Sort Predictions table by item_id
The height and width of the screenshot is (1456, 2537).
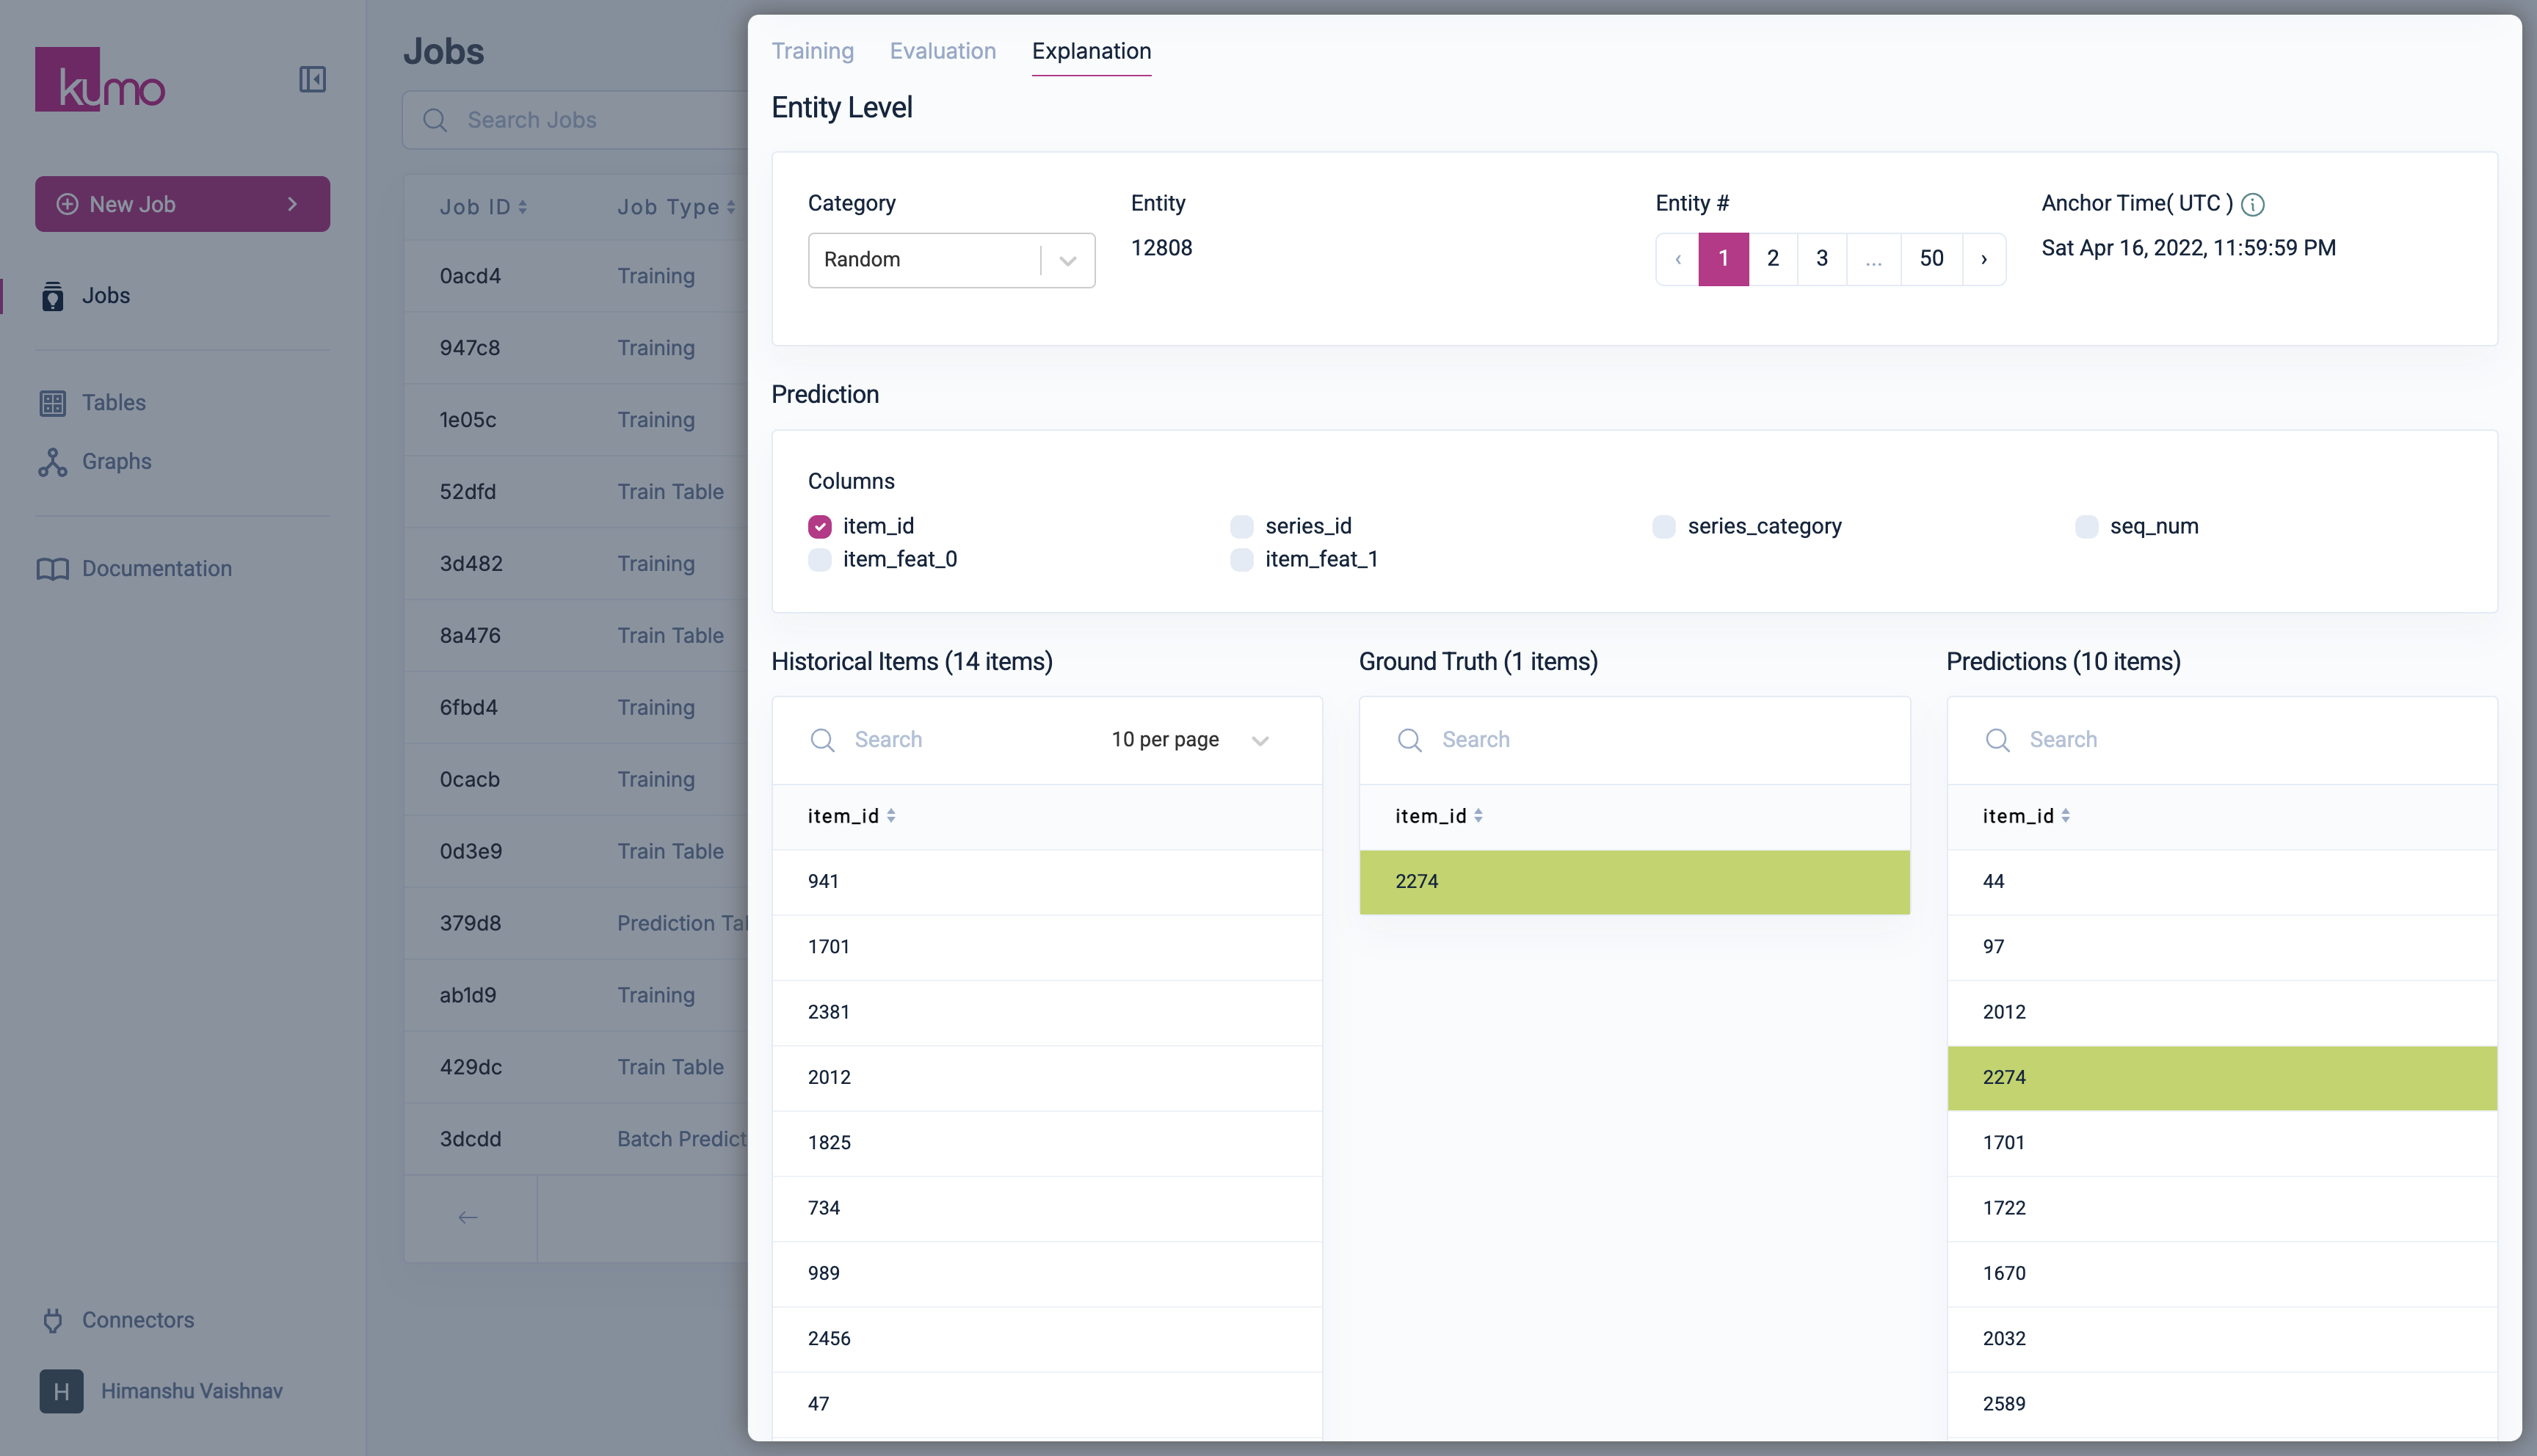(x=2065, y=816)
